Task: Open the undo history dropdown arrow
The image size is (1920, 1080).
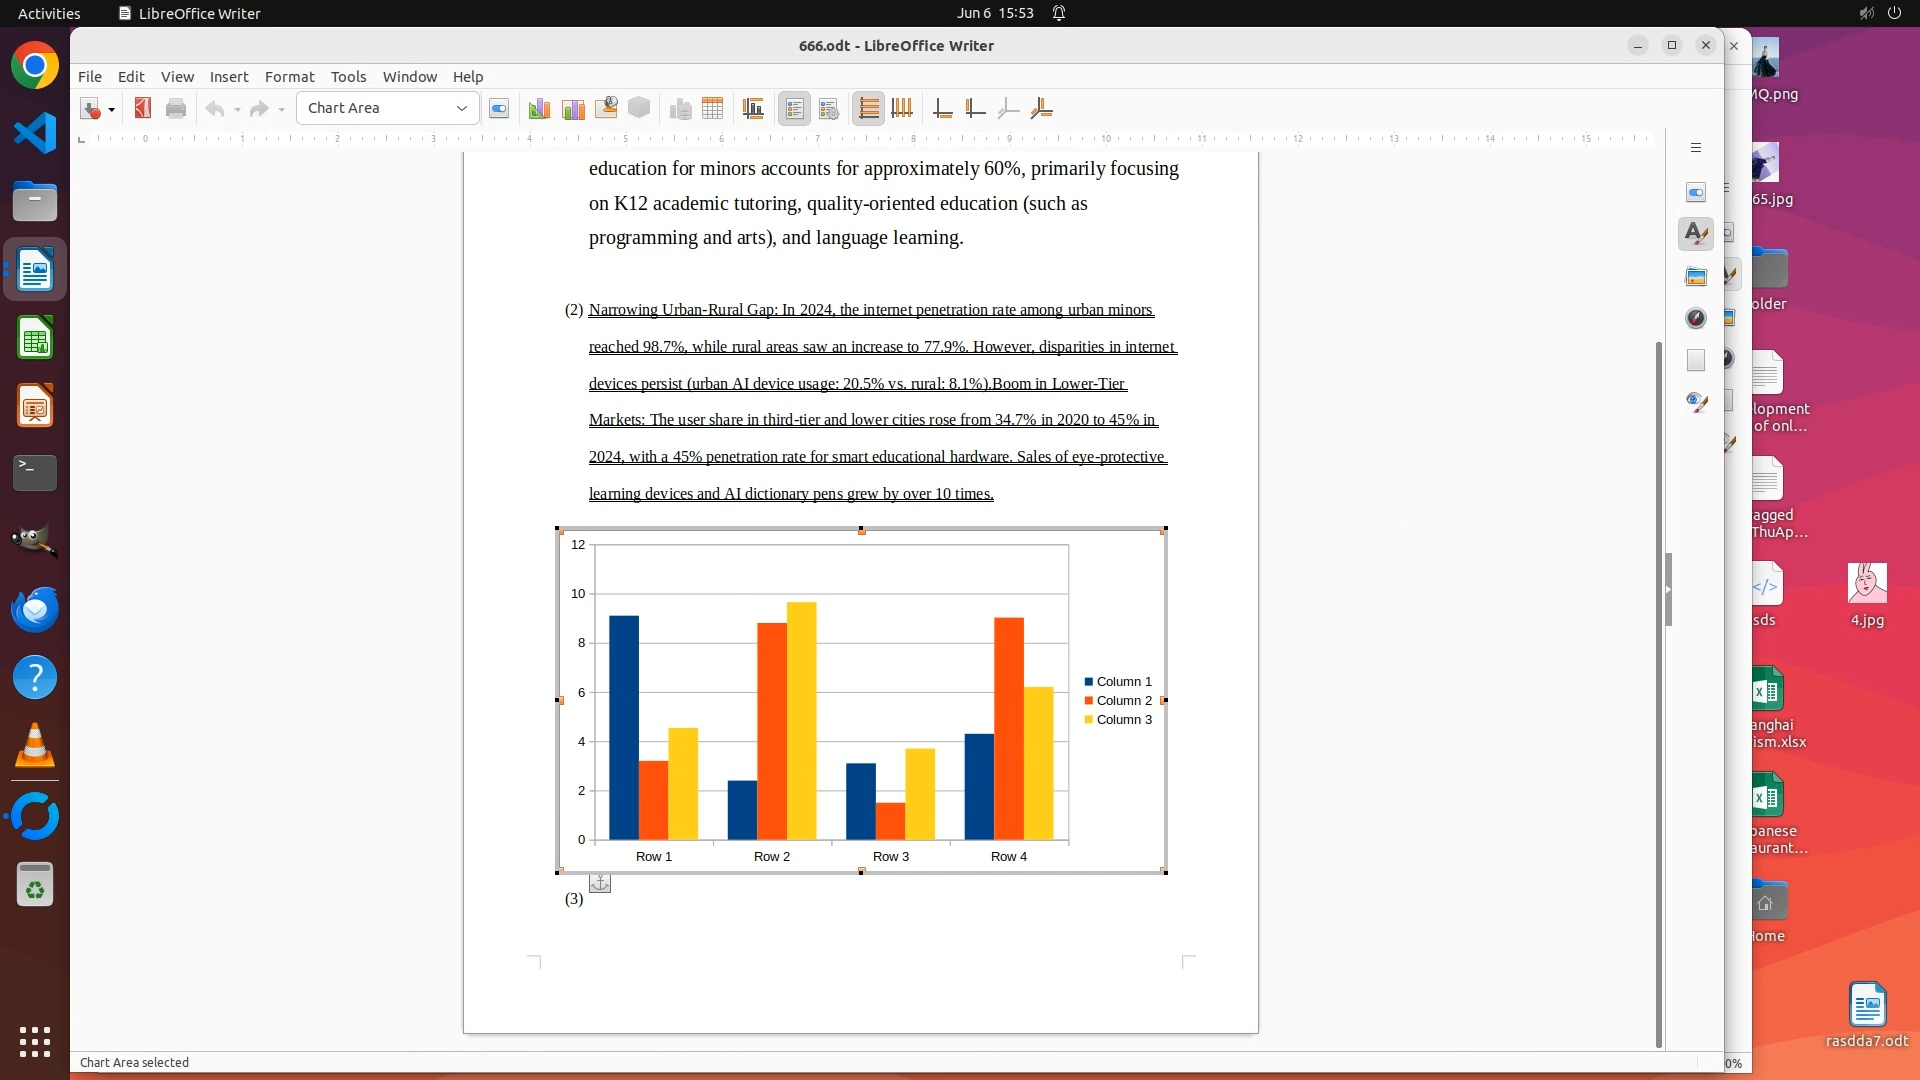Action: tap(237, 109)
